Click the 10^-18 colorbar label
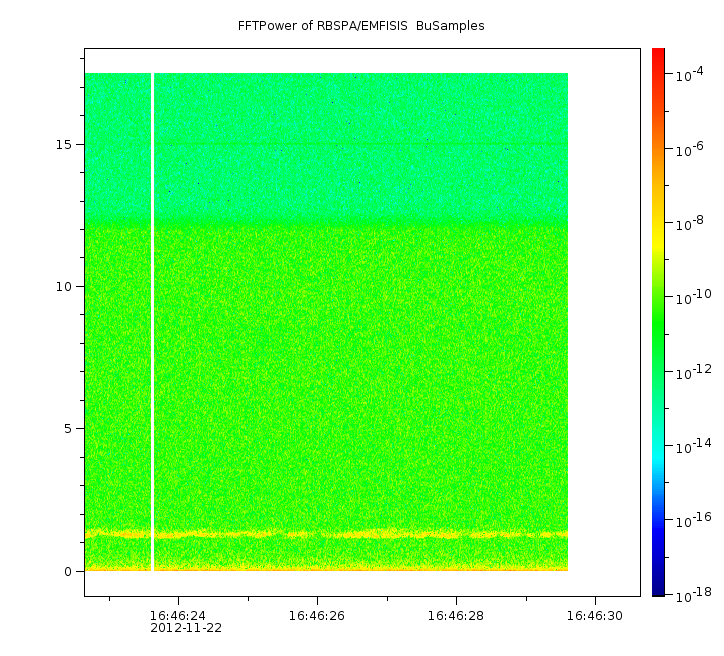The image size is (724, 656). pyautogui.click(x=691, y=594)
